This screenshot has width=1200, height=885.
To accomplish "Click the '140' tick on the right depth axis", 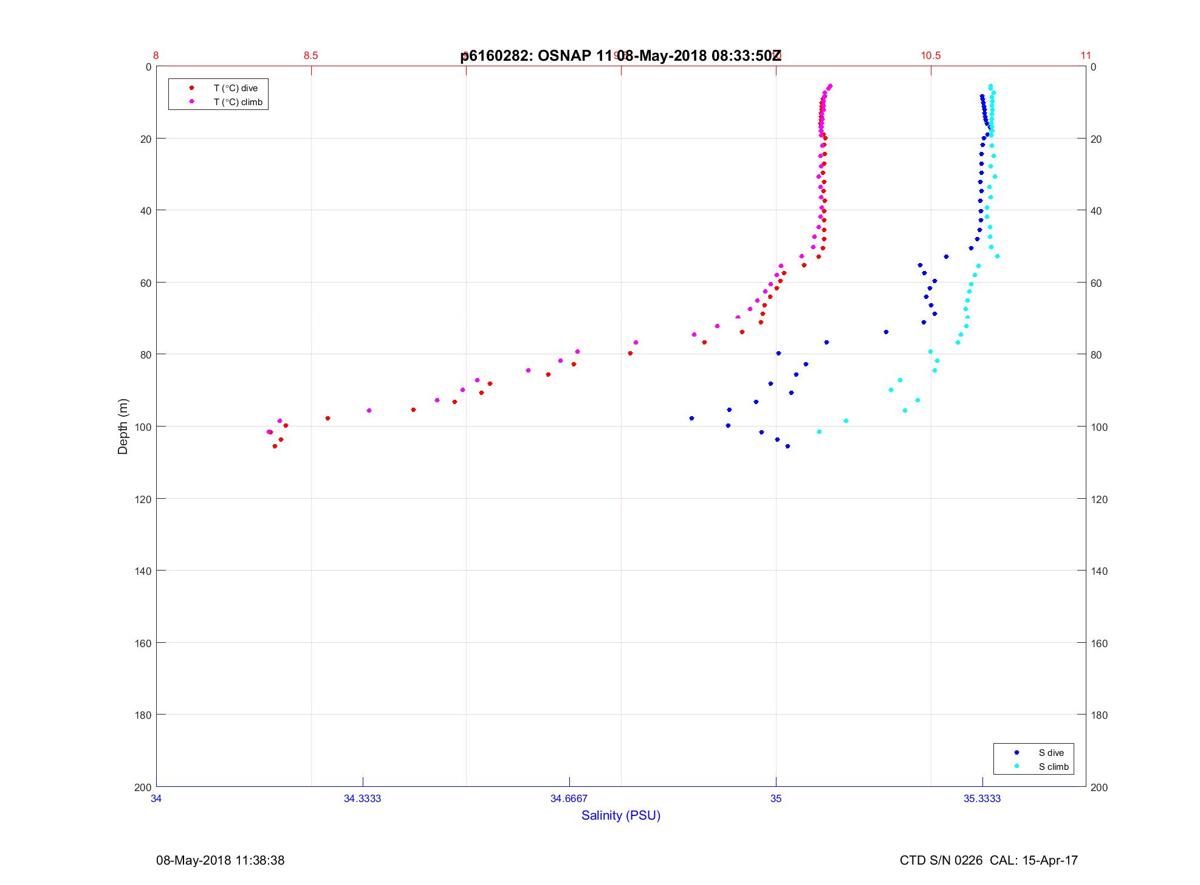I will 1100,571.
